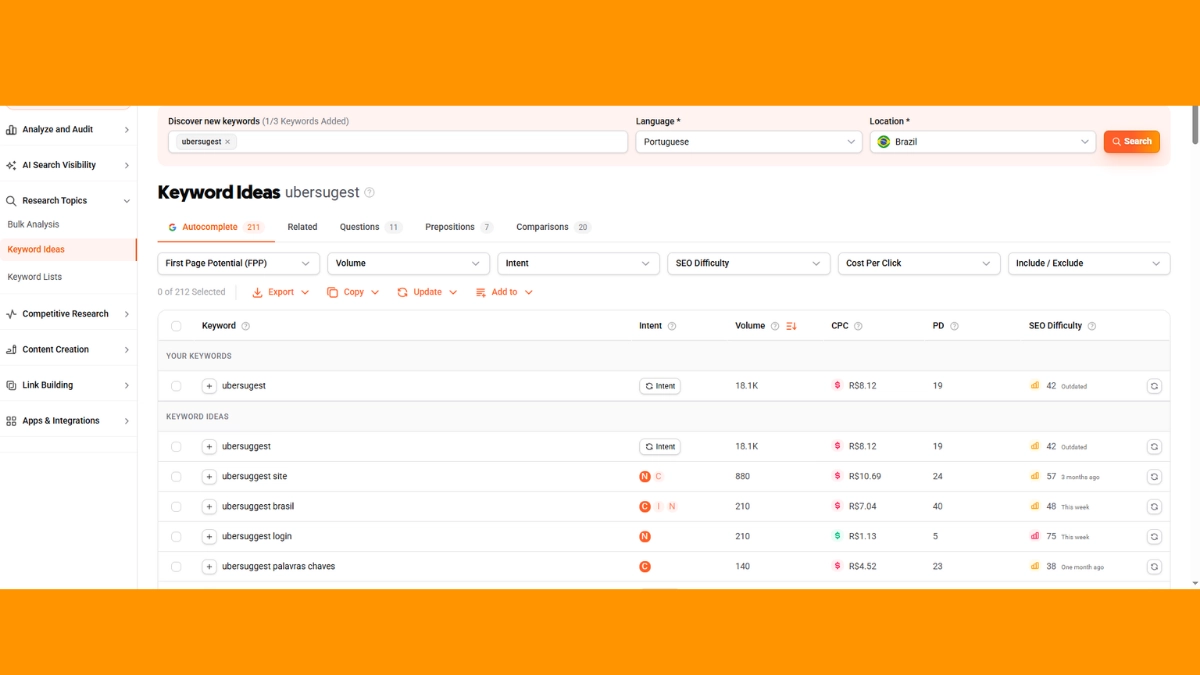Open the SEO Difficulty filter dropdown
Screen dimensions: 1200x675
pos(749,263)
